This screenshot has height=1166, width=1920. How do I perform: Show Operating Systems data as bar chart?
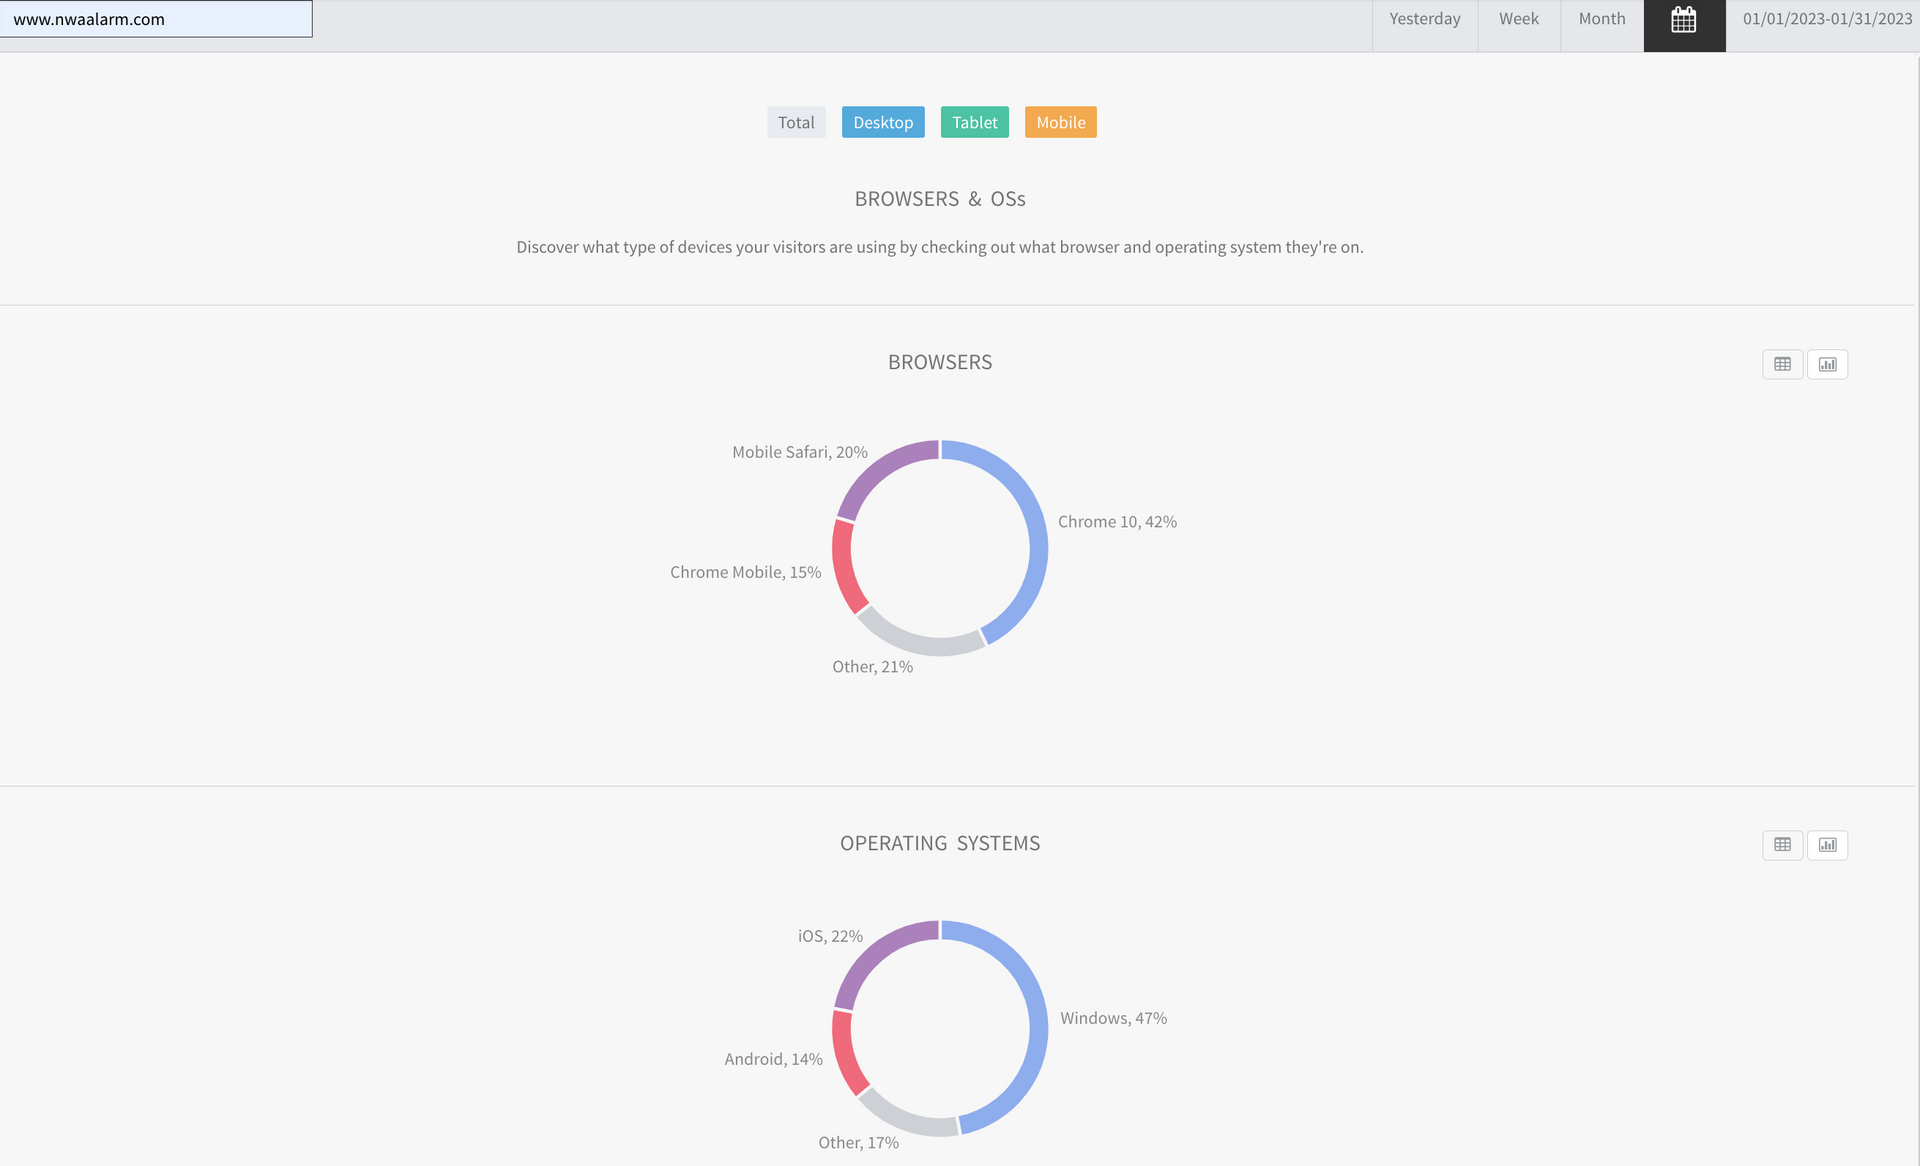point(1827,845)
